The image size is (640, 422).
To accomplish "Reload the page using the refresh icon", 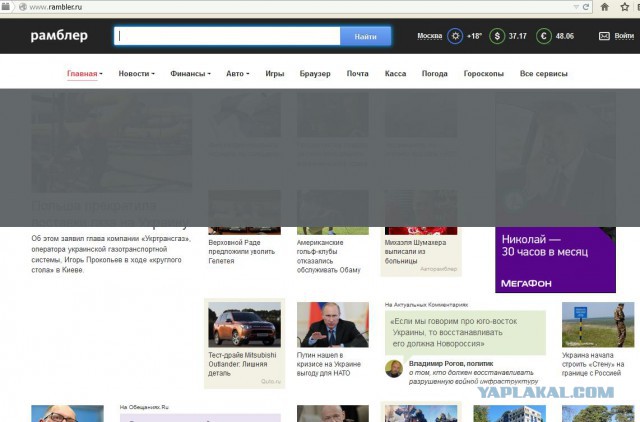I will pyautogui.click(x=586, y=7).
